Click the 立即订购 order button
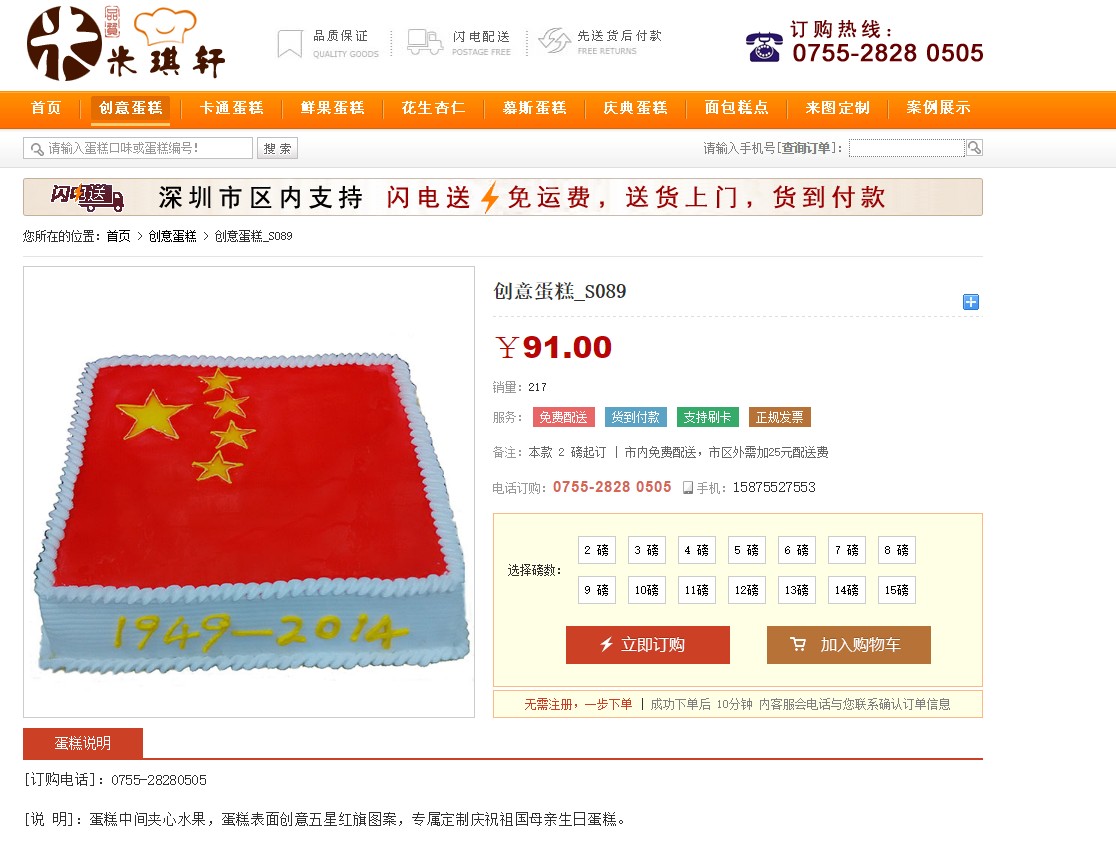1116x842 pixels. tap(648, 645)
